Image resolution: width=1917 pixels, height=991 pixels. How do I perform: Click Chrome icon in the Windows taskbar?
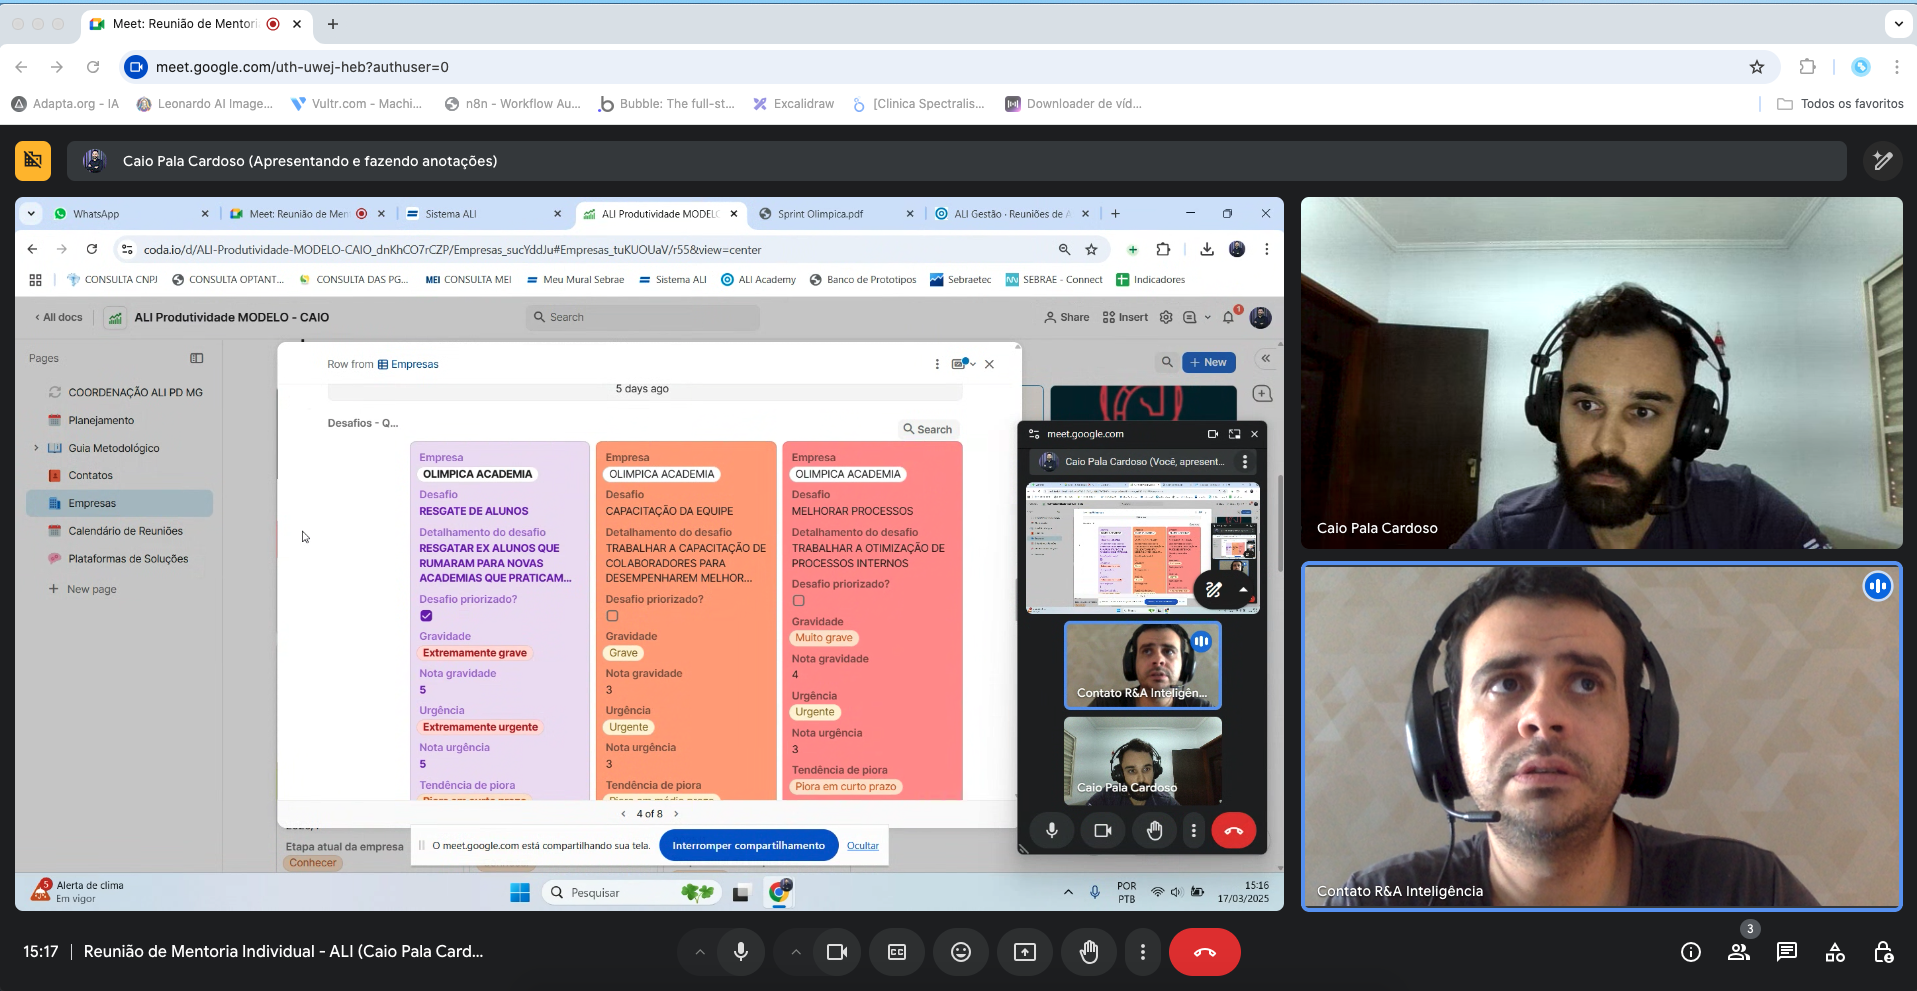779,892
